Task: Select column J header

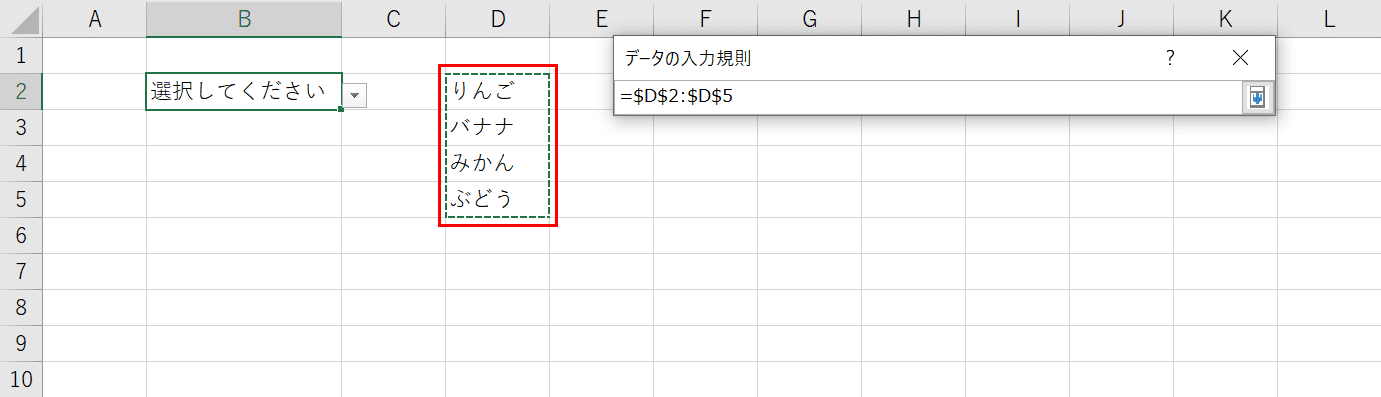Action: [1121, 18]
